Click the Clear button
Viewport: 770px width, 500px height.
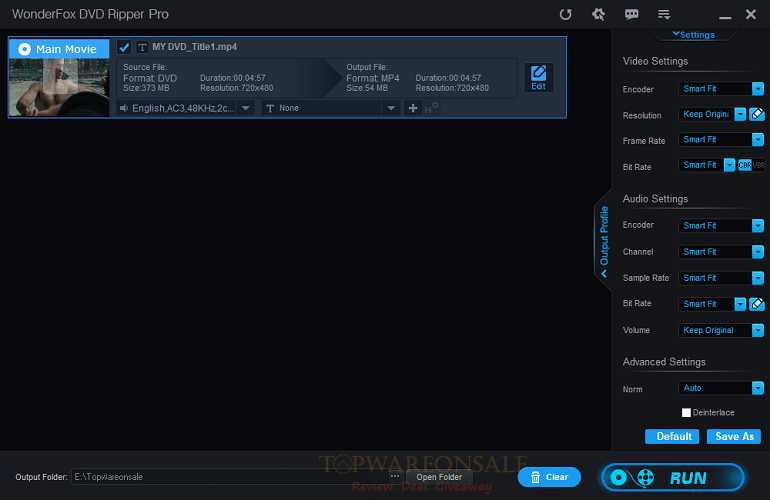tap(549, 477)
